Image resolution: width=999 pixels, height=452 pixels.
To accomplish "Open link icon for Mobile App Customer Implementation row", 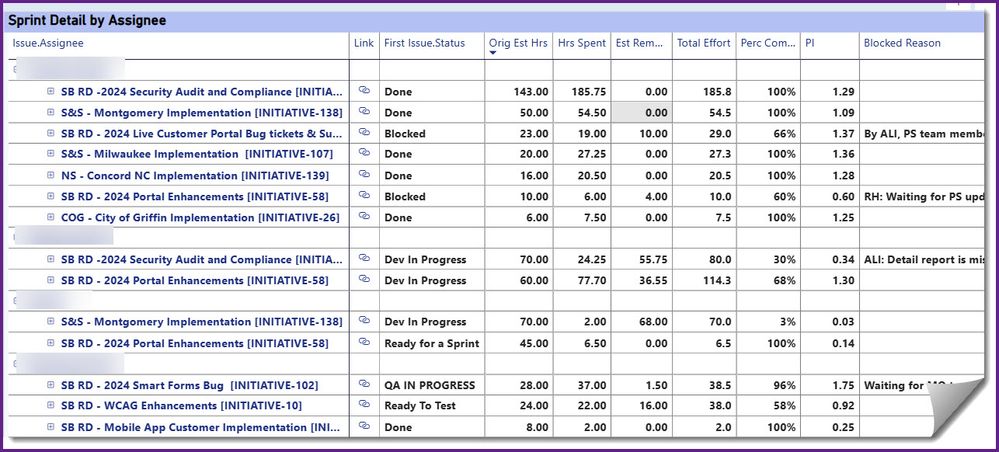I will tap(364, 425).
